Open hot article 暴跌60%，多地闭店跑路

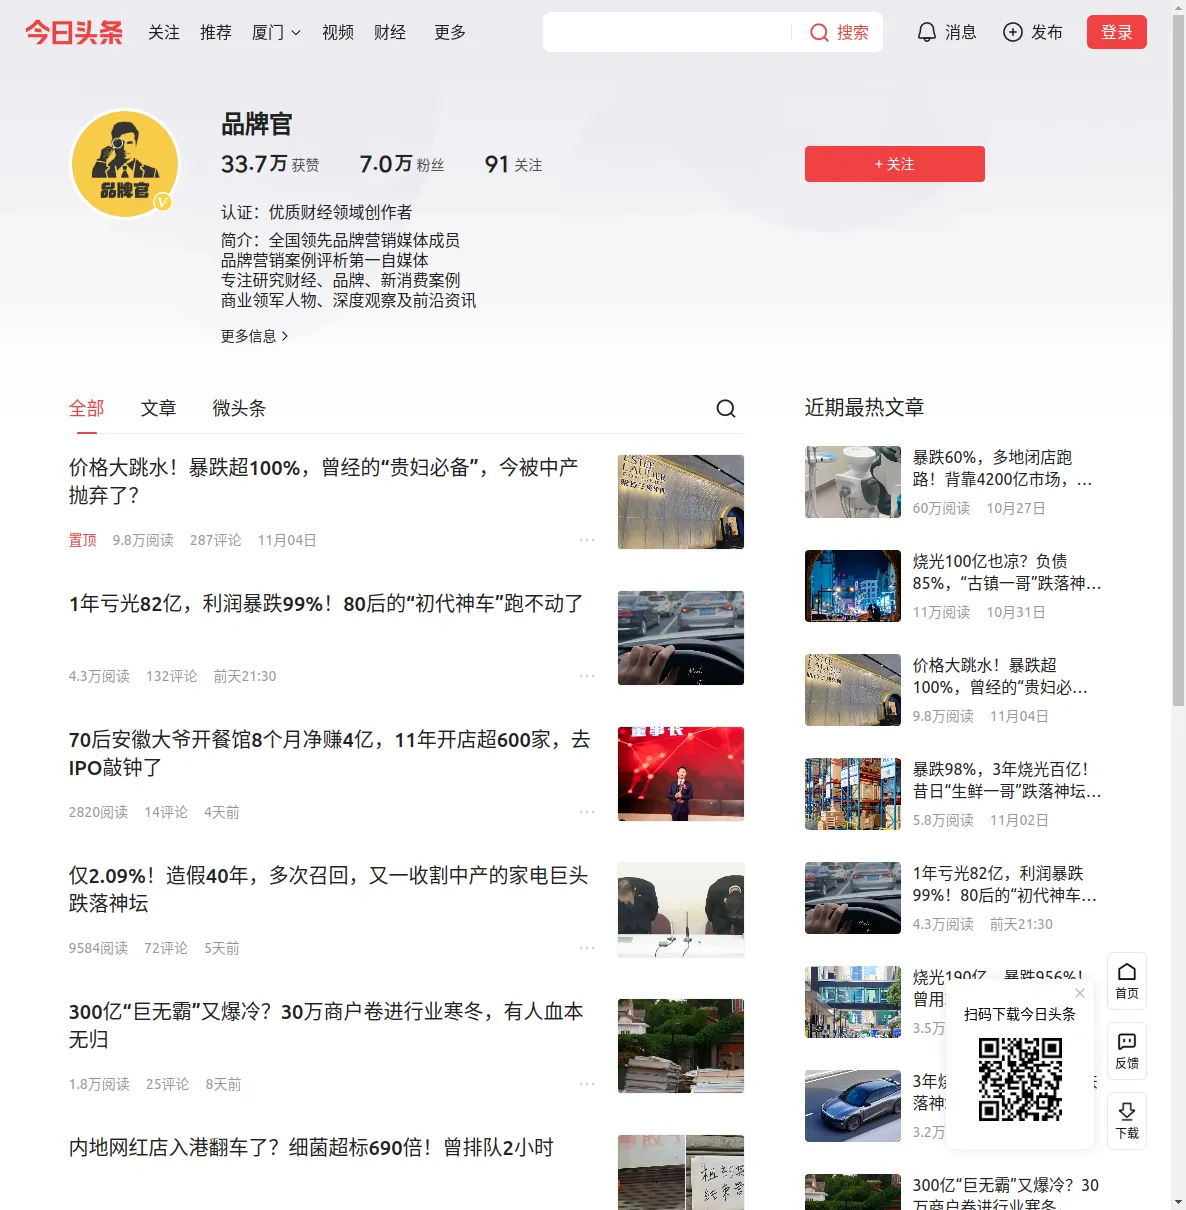tap(1003, 468)
